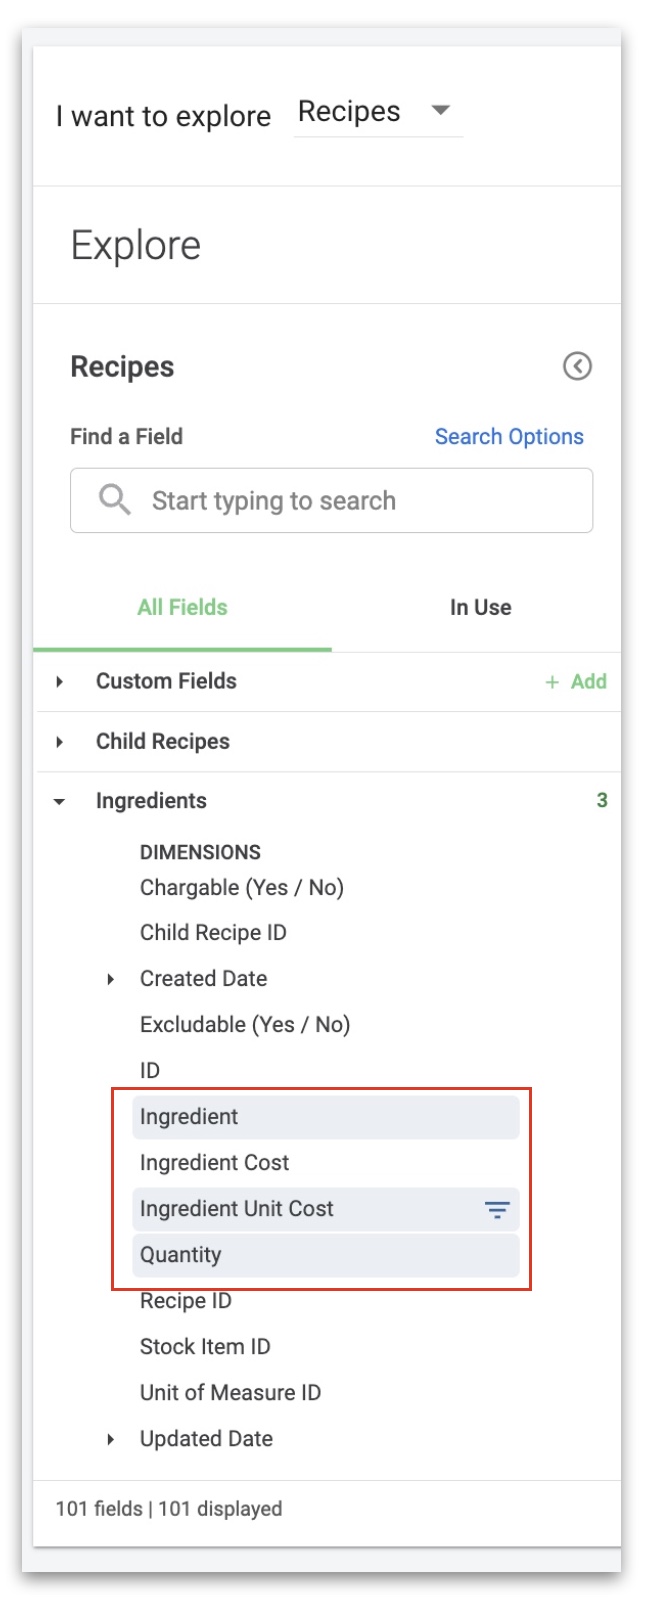Click the Find a Field search input
This screenshot has width=652, height=1600.
pyautogui.click(x=331, y=500)
